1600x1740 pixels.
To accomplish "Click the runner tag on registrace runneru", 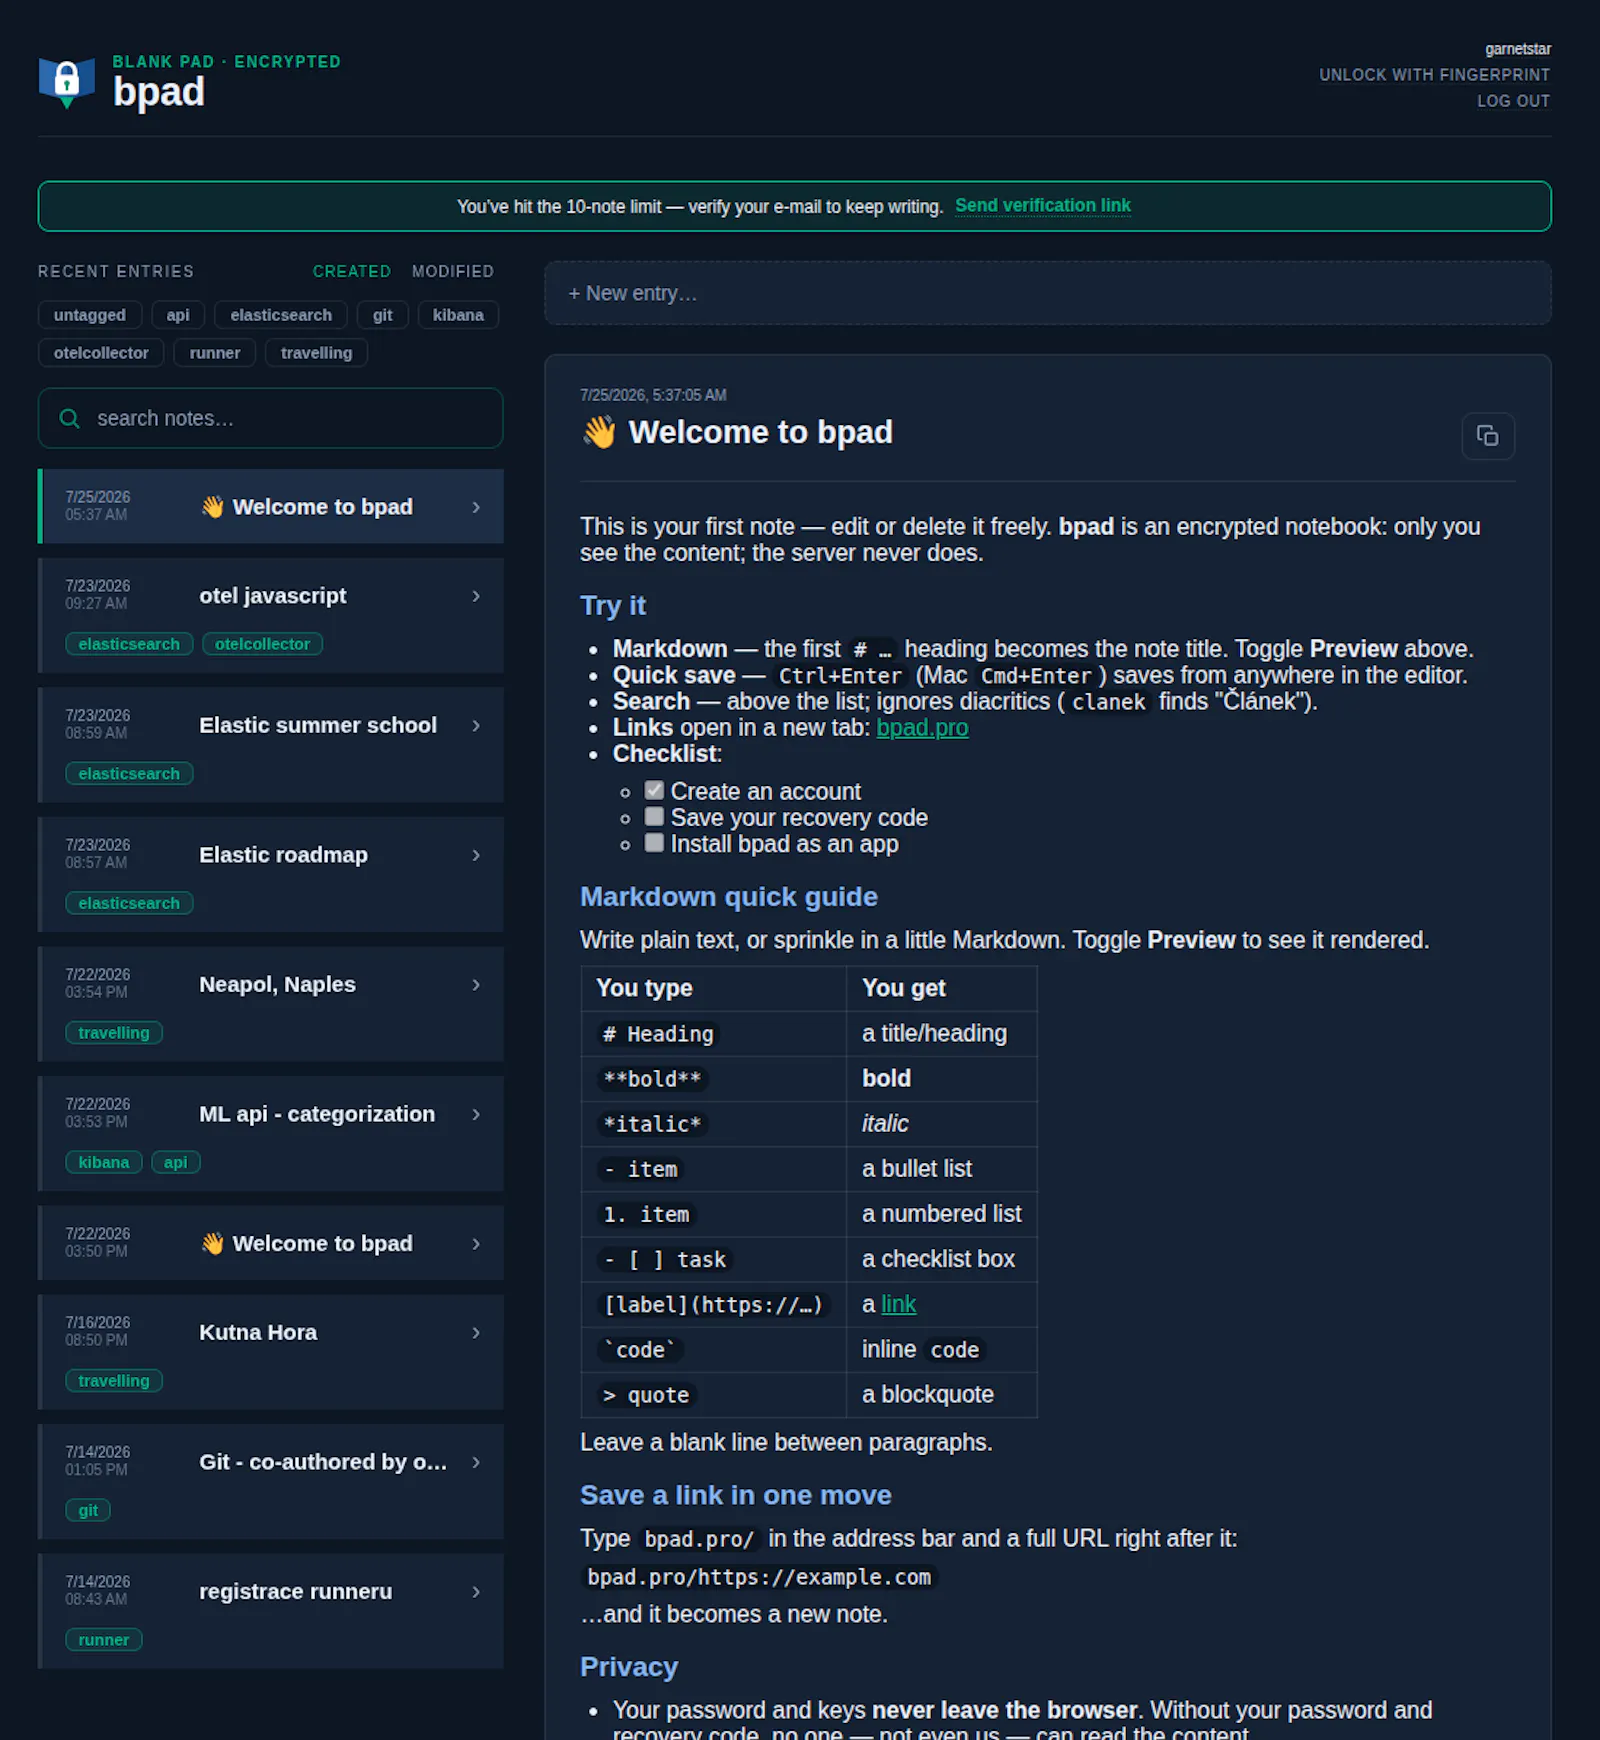I will coord(104,1640).
